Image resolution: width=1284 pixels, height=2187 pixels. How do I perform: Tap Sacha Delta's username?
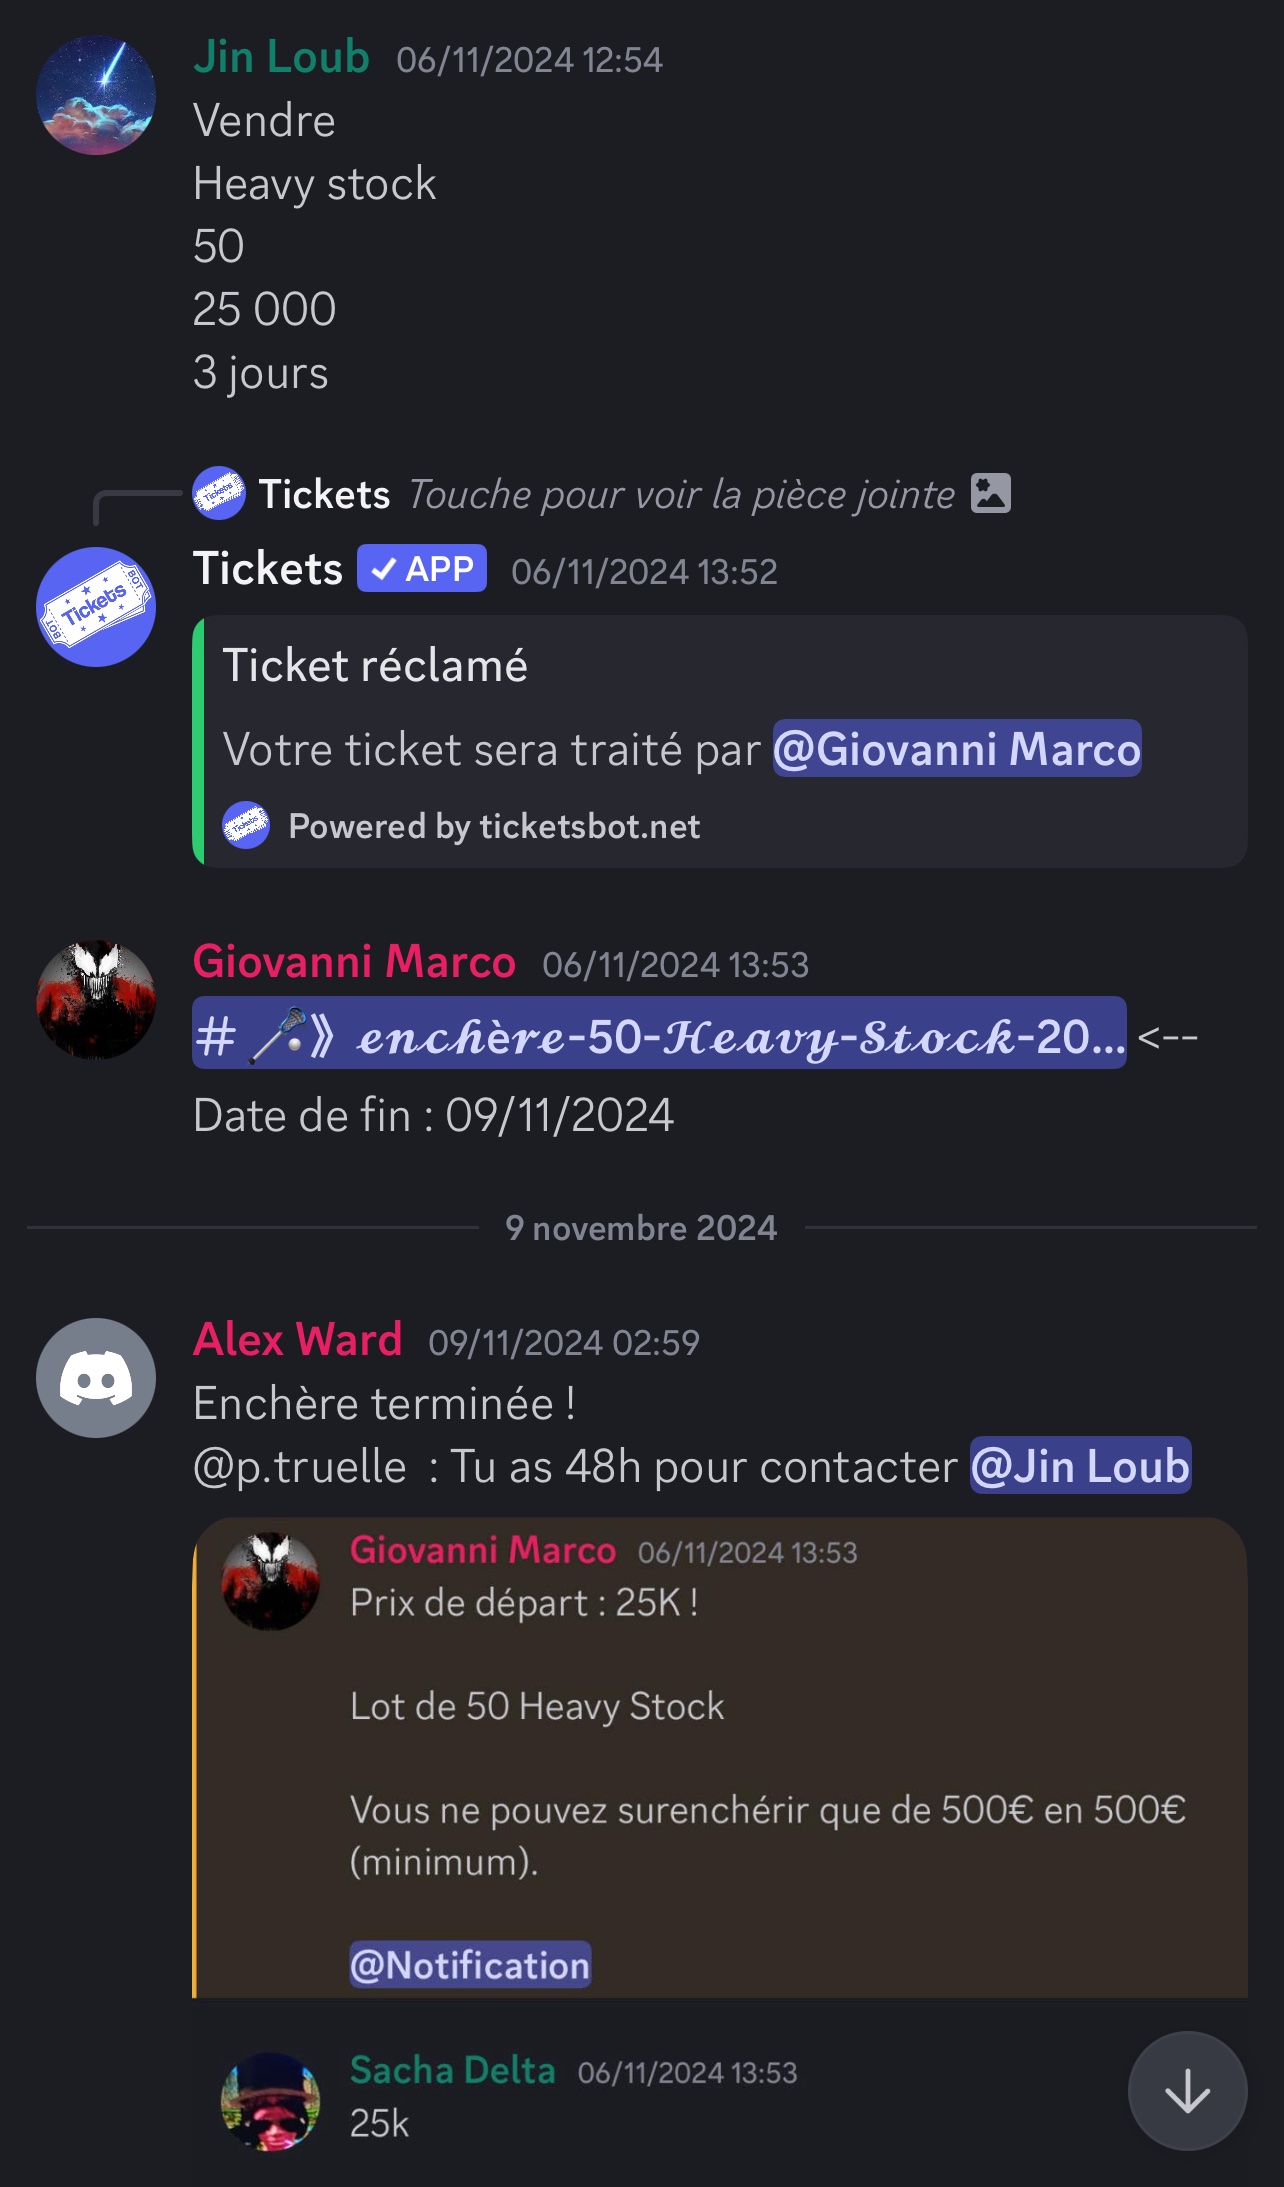452,2070
